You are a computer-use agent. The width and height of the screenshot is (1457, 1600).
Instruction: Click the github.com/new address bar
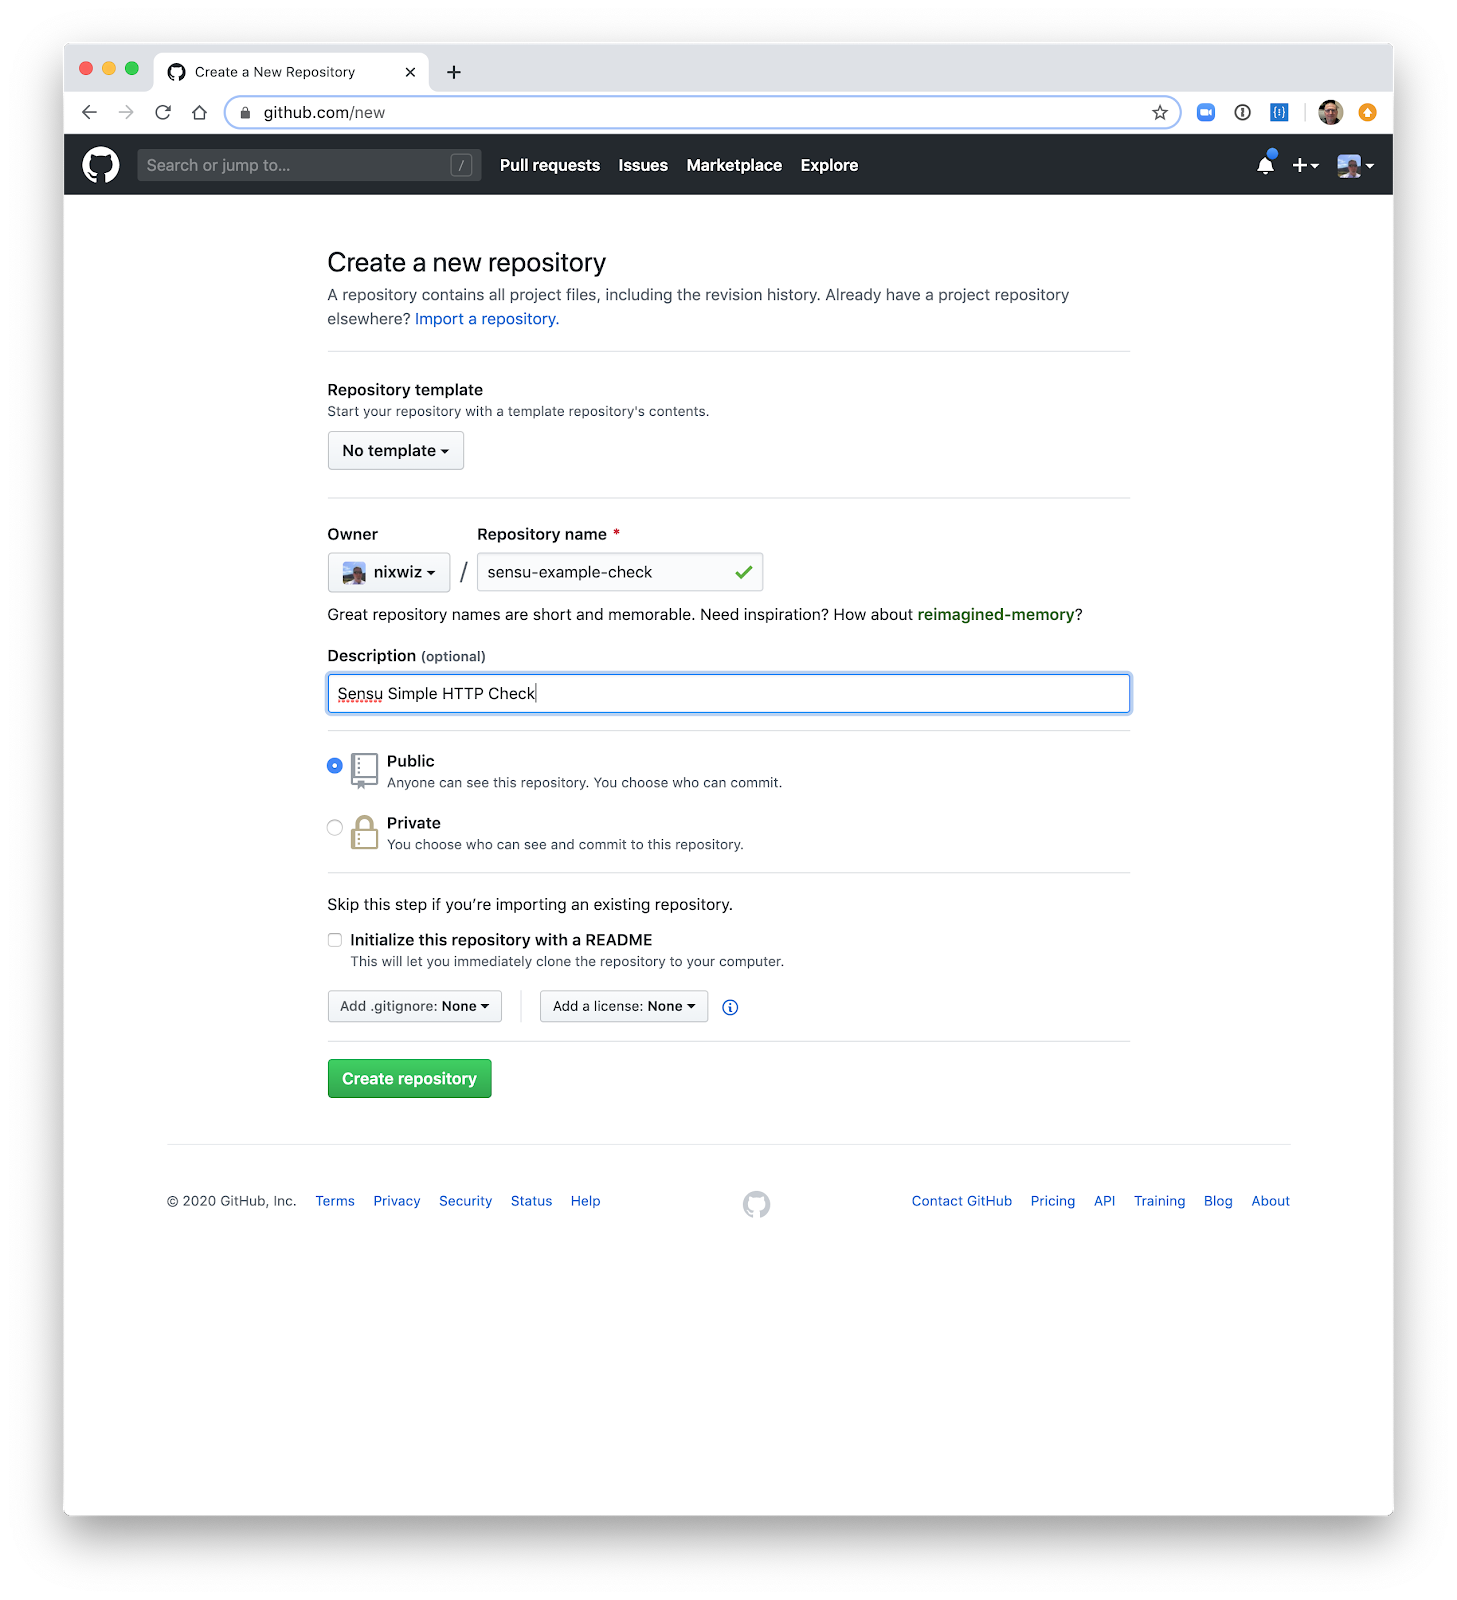click(x=702, y=113)
